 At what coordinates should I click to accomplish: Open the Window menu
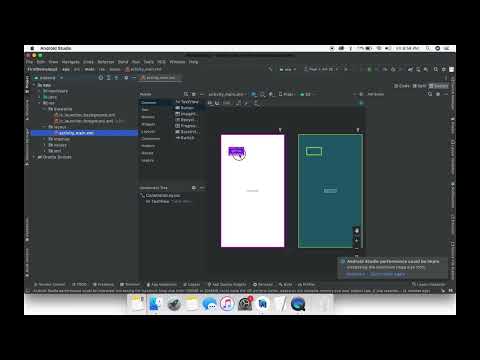click(177, 62)
